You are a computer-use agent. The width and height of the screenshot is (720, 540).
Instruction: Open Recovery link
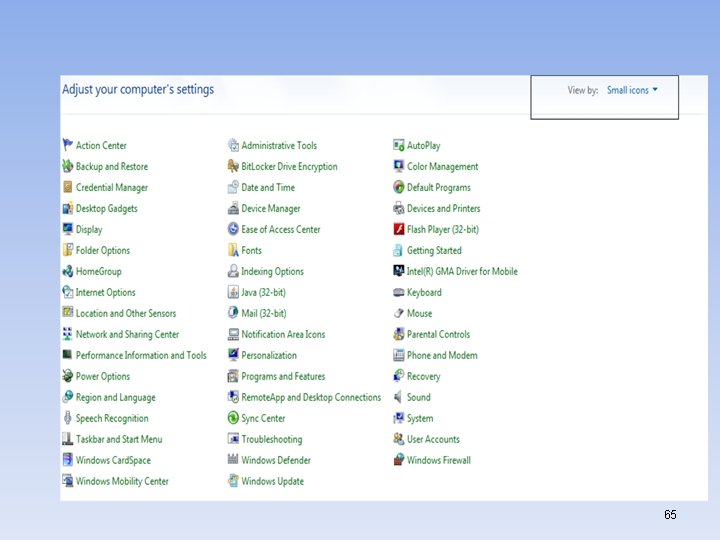pyautogui.click(x=423, y=377)
